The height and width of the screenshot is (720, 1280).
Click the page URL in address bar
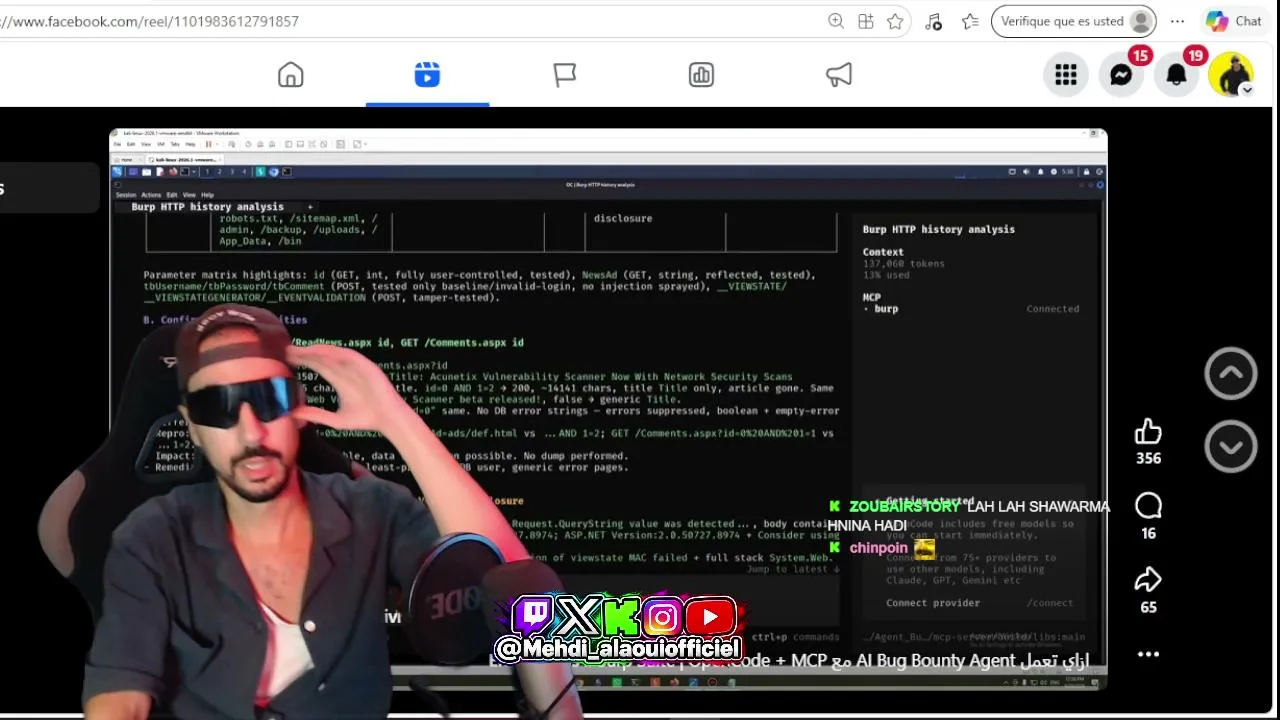pyautogui.click(x=149, y=21)
